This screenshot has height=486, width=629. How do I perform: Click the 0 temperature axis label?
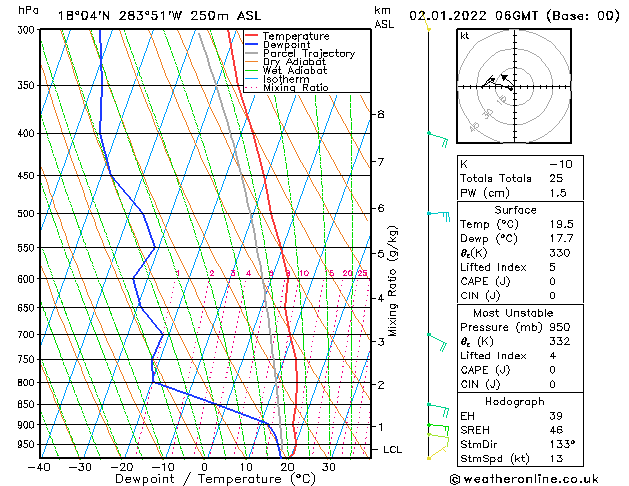pos(205,467)
